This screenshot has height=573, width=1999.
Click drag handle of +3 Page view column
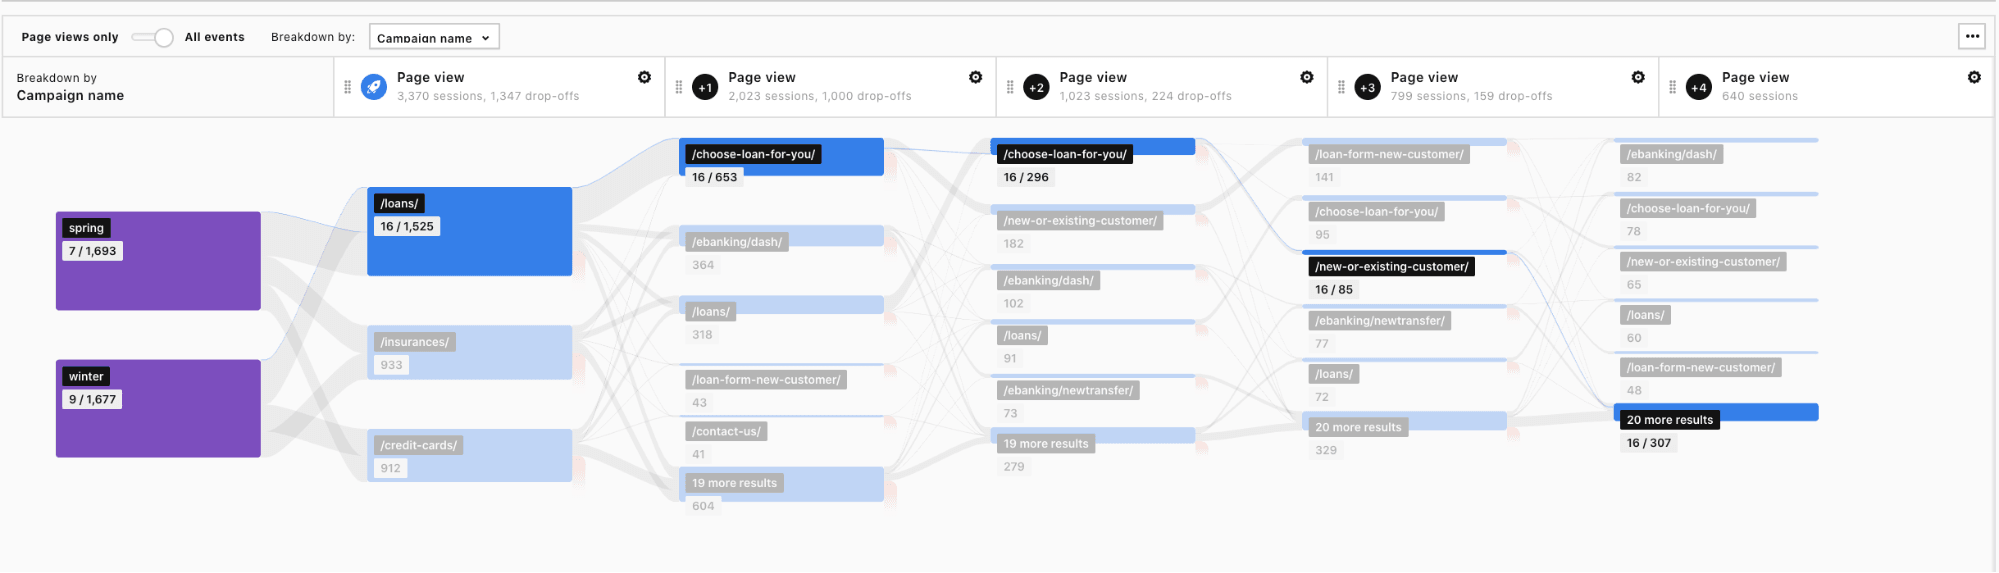(1341, 87)
